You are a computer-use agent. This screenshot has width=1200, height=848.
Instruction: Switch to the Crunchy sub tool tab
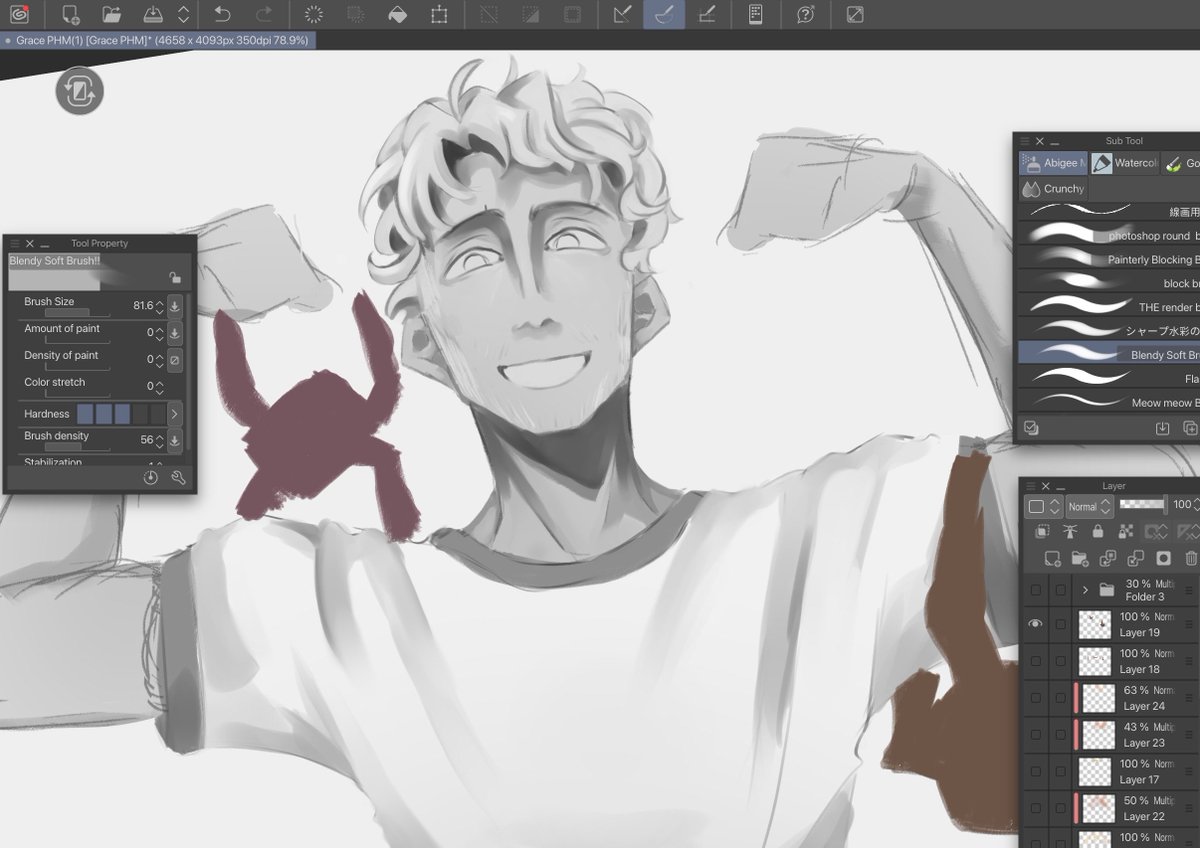[x=1053, y=188]
